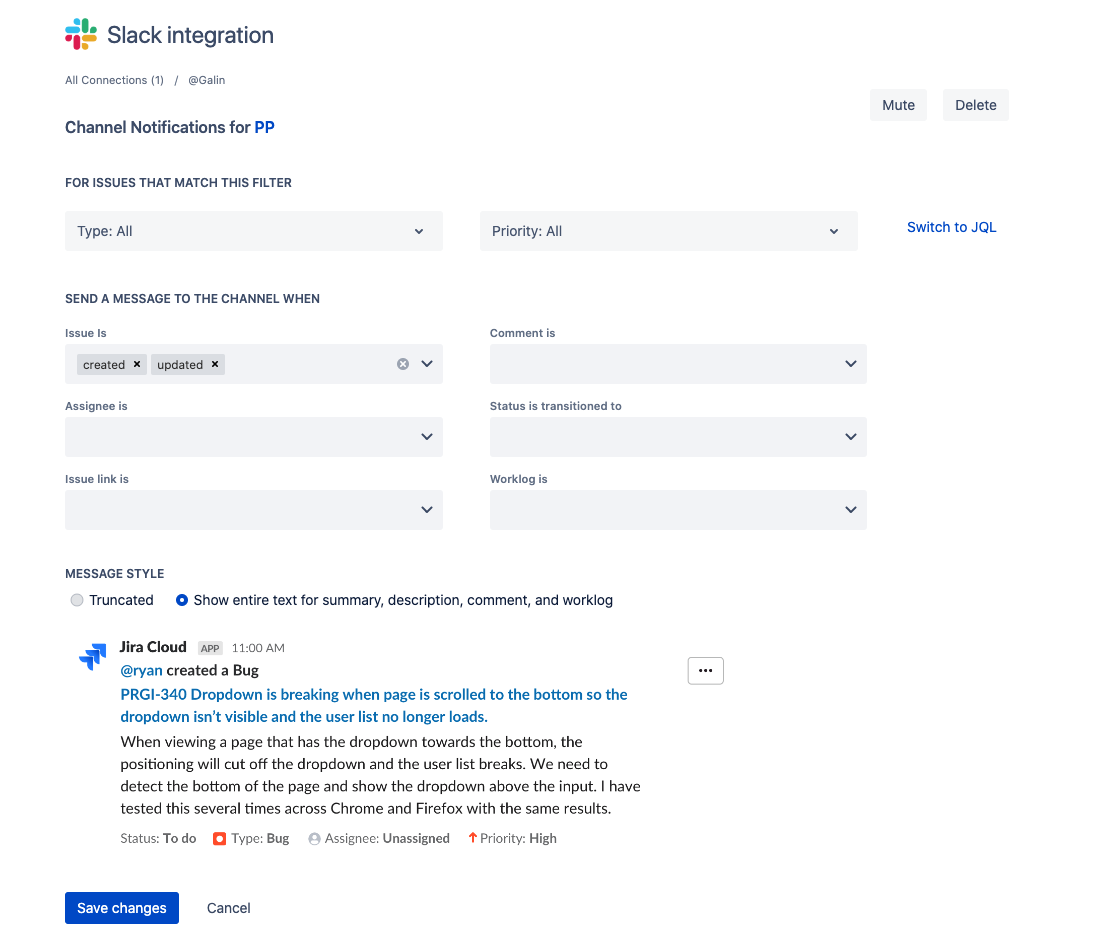Image resolution: width=1110 pixels, height=945 pixels.
Task: Save changes to the notification
Action: 122,907
